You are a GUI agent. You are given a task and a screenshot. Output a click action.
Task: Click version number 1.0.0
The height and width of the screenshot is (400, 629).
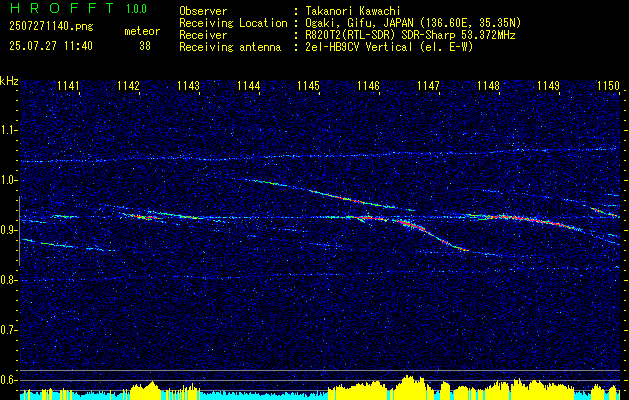click(x=136, y=9)
